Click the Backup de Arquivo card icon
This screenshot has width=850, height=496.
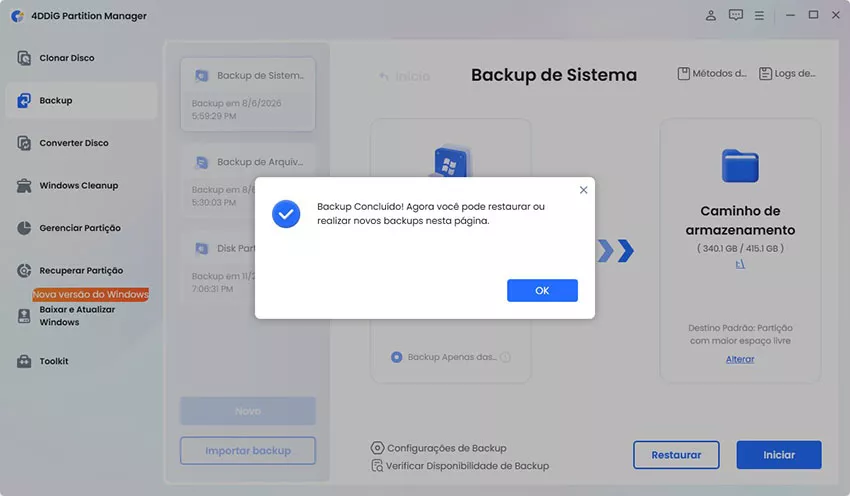click(202, 162)
